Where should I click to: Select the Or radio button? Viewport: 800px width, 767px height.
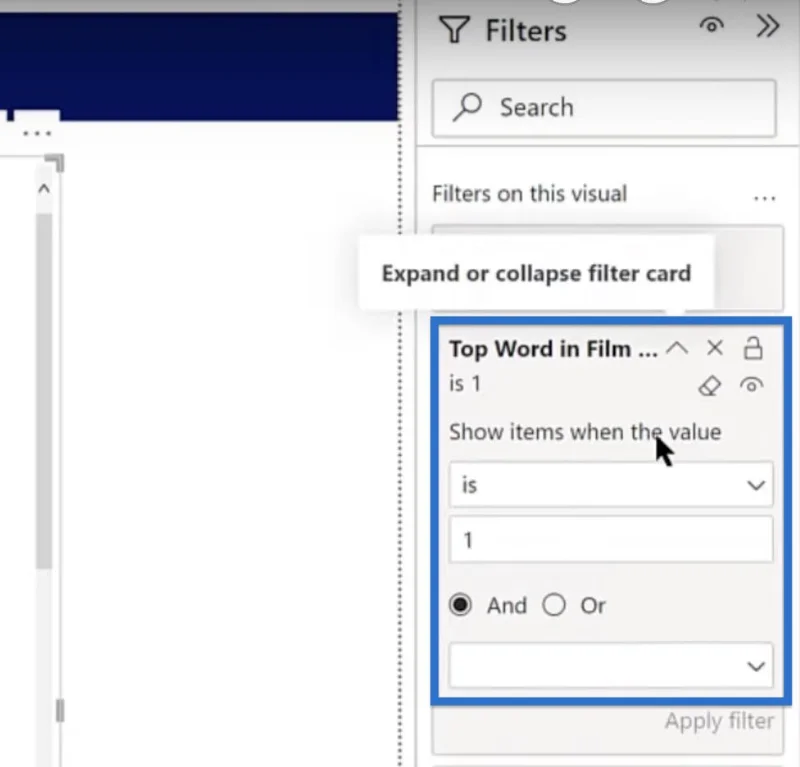[554, 605]
